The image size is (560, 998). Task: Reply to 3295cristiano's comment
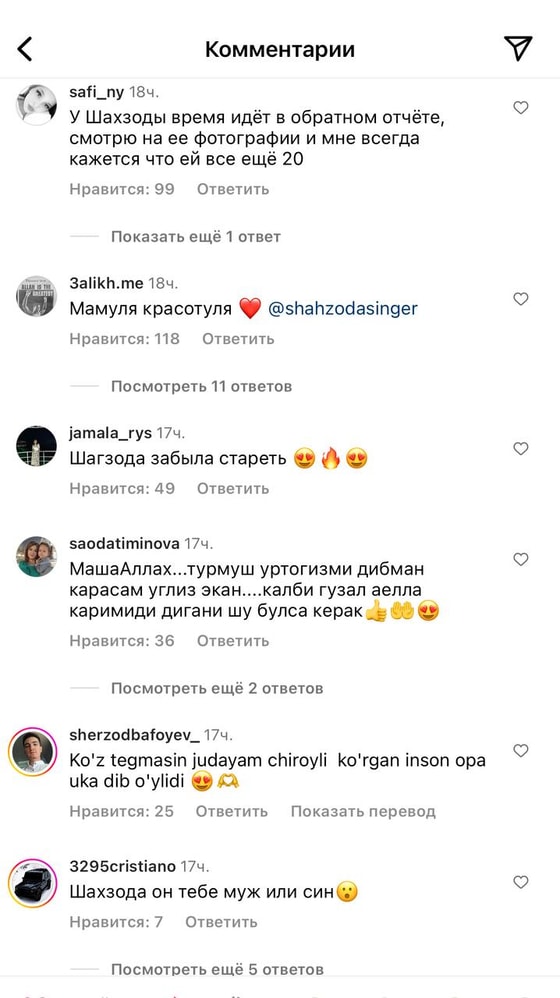[221, 922]
